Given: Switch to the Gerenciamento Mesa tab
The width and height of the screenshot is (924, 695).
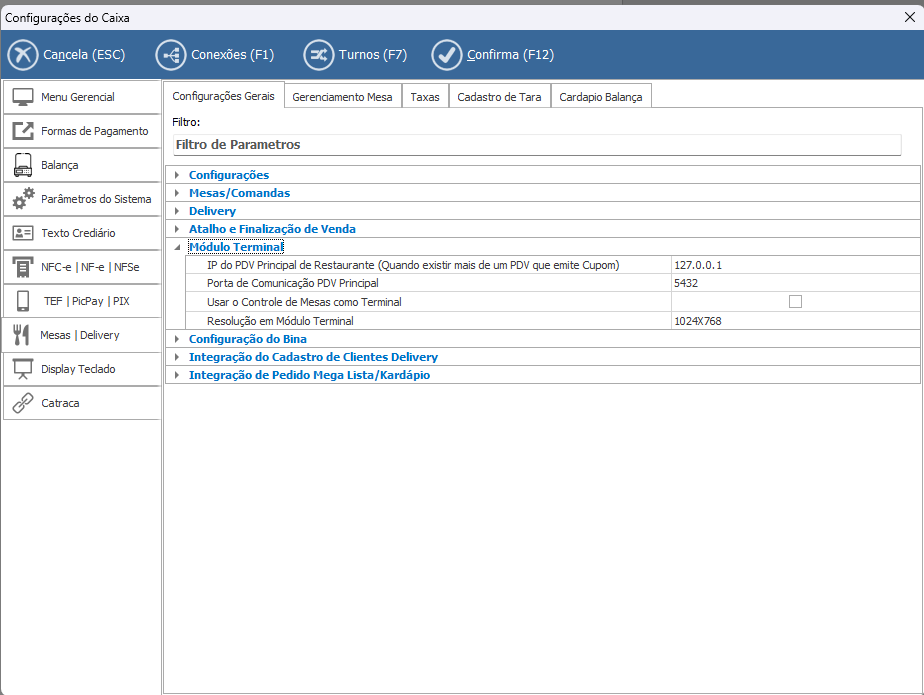Looking at the screenshot, I should [x=342, y=96].
